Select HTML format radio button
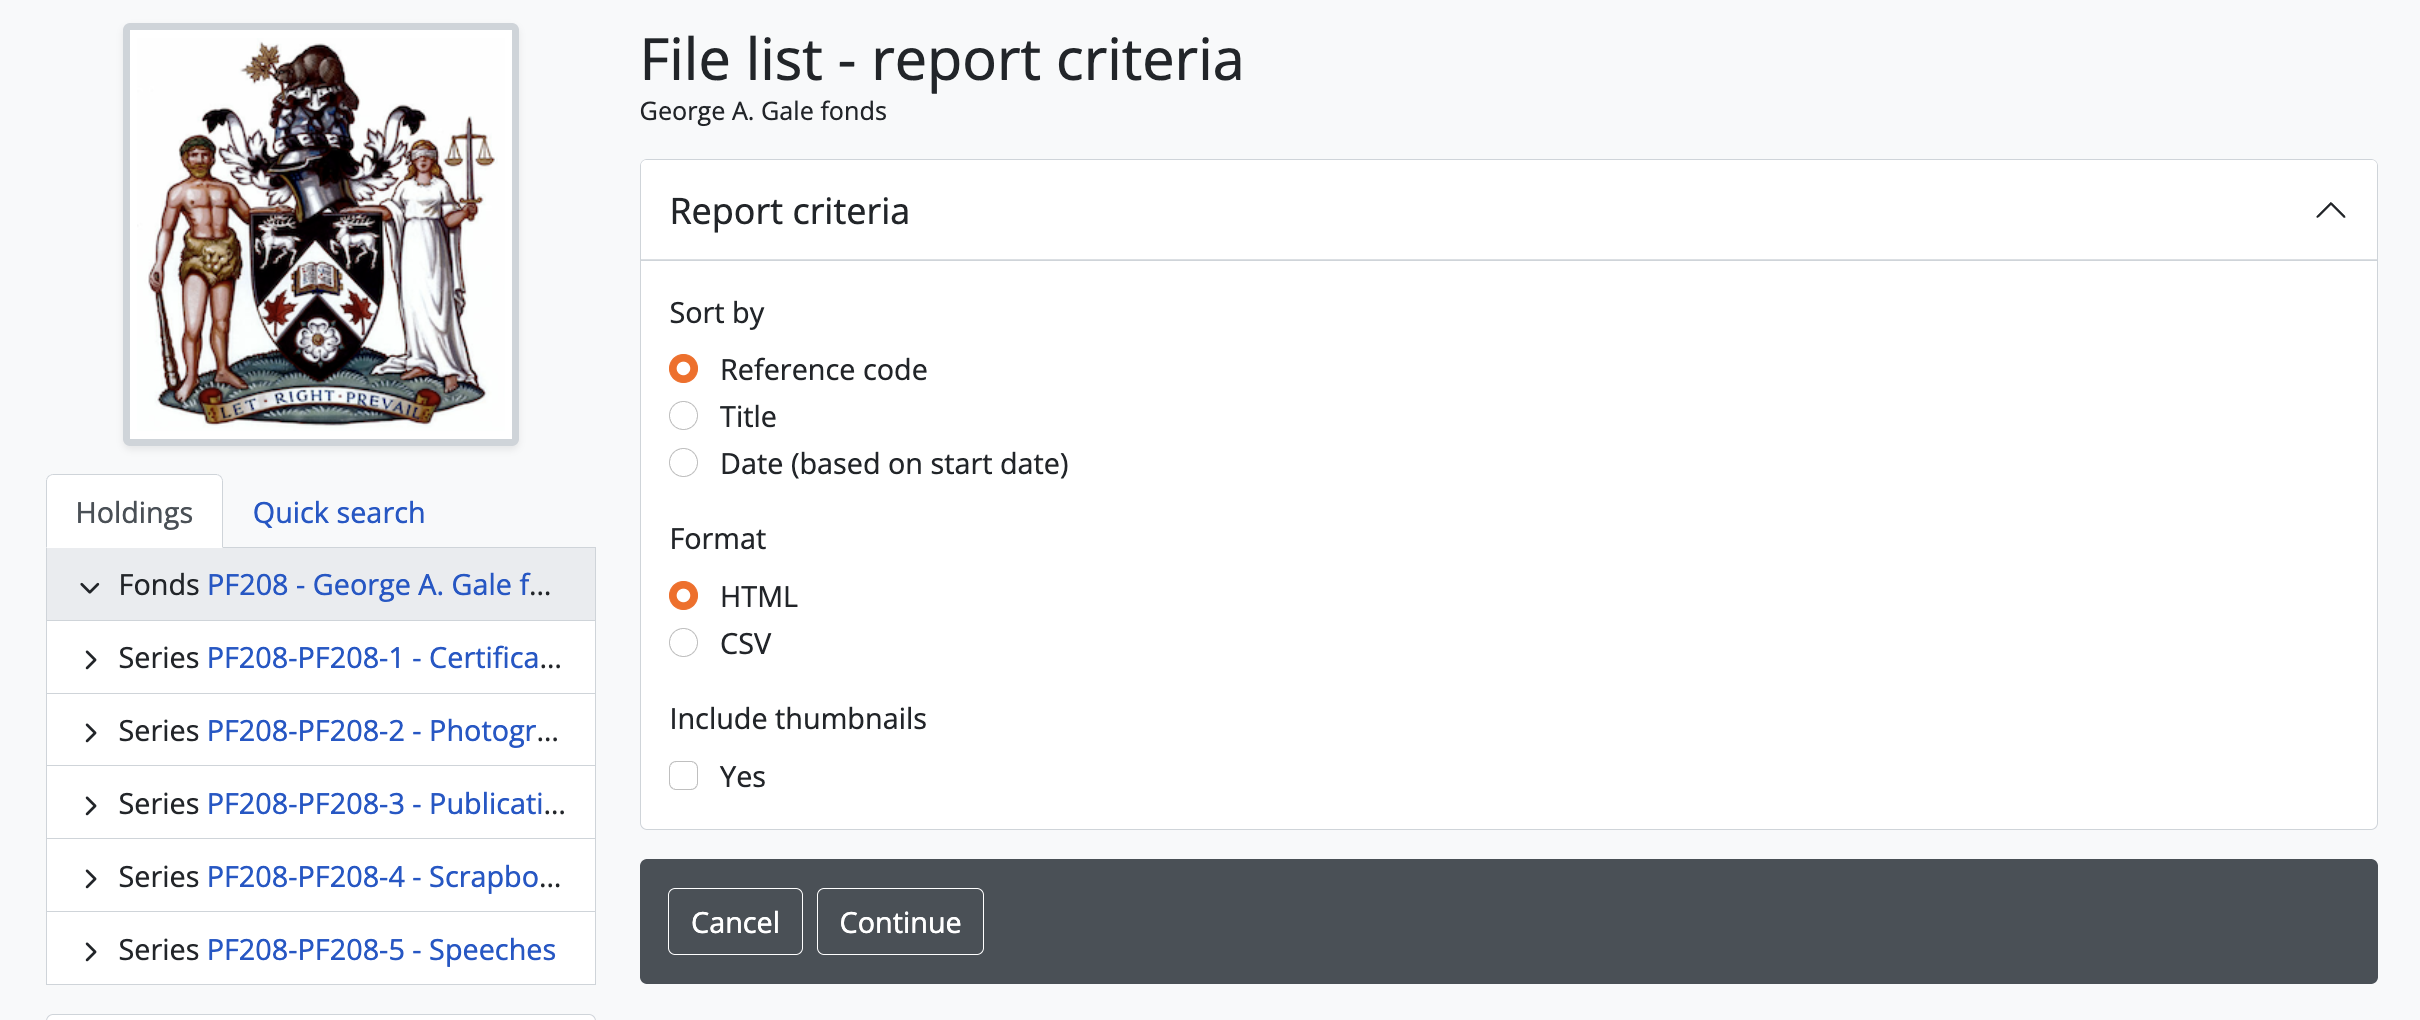The width and height of the screenshot is (2420, 1020). point(684,596)
